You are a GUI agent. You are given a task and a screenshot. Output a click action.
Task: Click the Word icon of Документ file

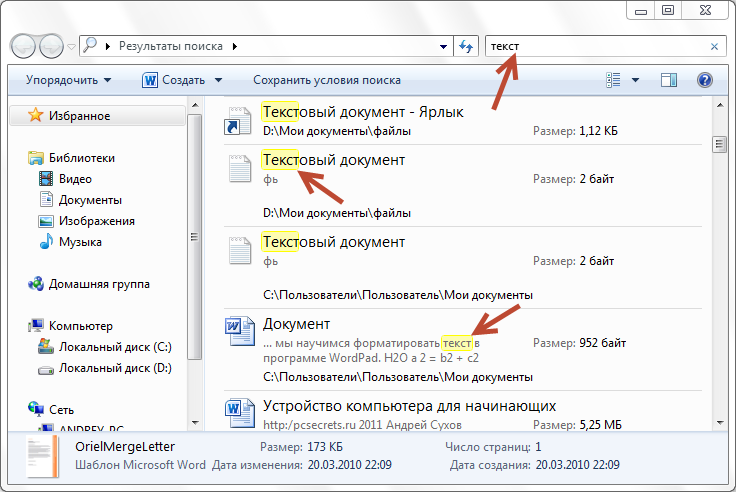point(237,333)
